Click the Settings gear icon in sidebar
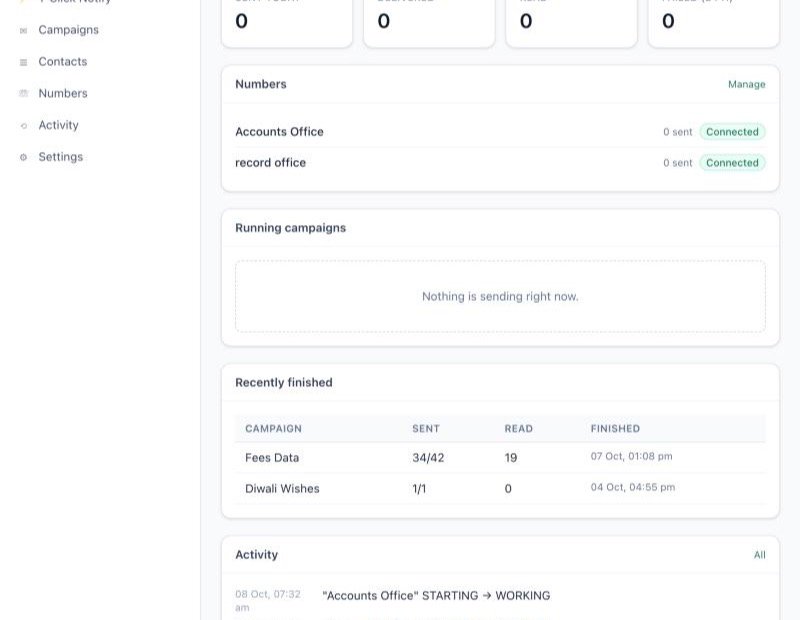 point(23,157)
